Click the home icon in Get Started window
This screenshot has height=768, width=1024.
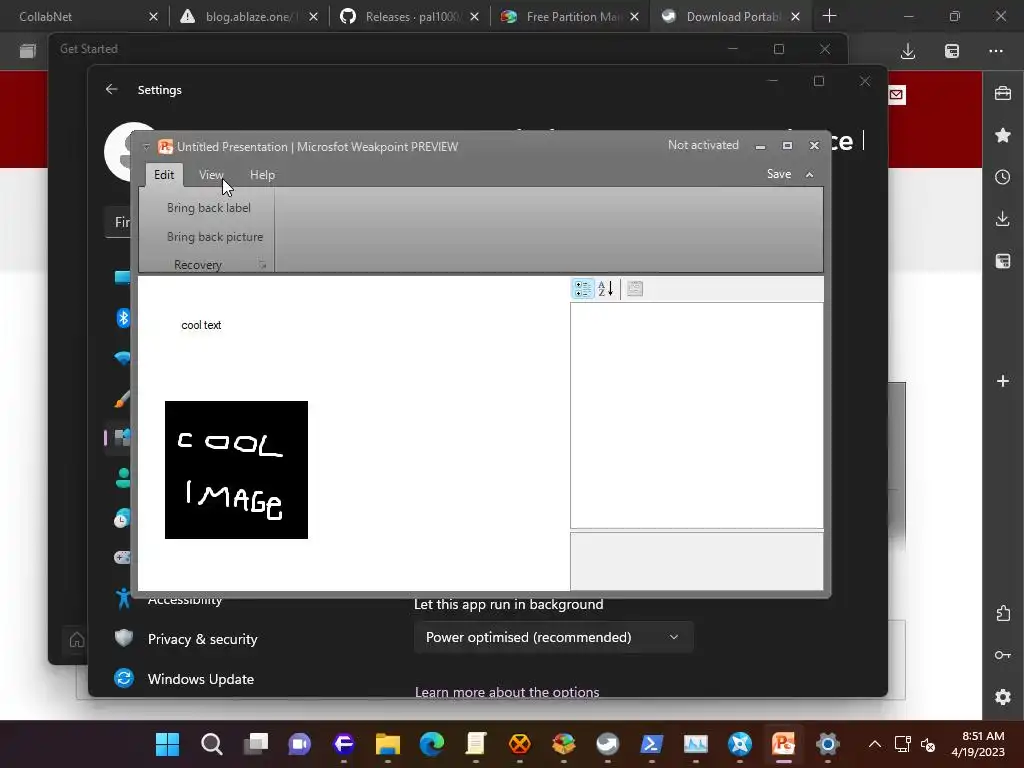(76, 639)
